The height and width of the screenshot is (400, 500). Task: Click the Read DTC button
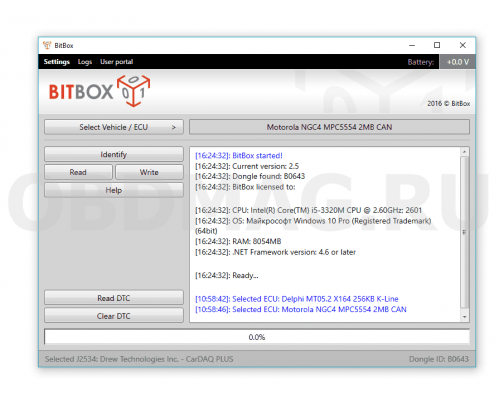[114, 298]
